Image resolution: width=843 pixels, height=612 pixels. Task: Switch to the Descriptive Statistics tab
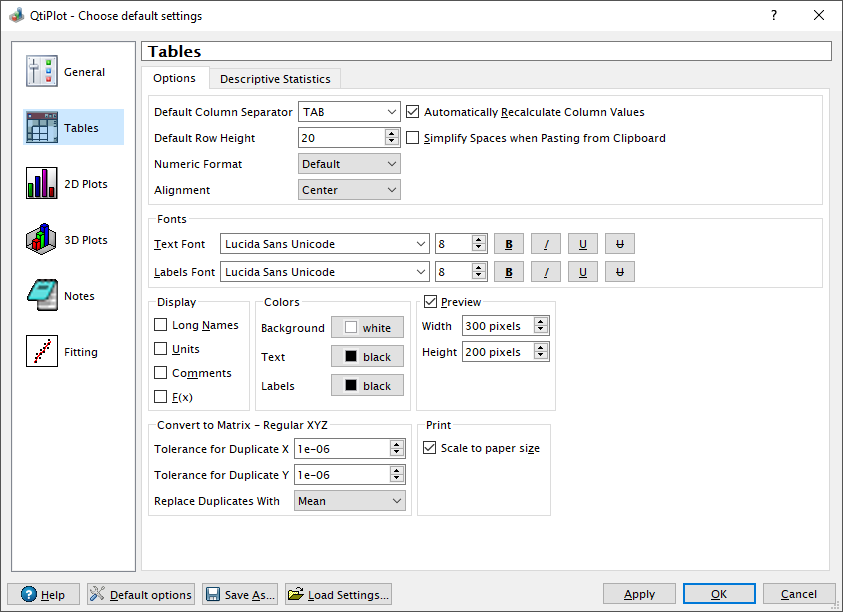click(x=275, y=79)
